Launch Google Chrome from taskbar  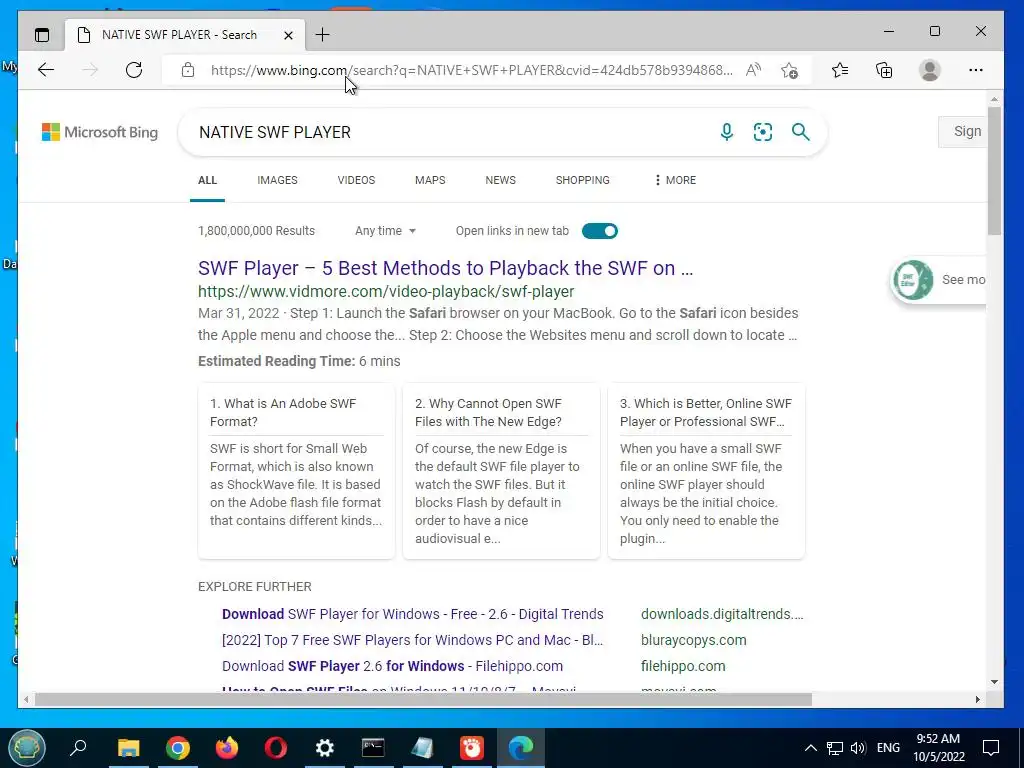[x=178, y=748]
